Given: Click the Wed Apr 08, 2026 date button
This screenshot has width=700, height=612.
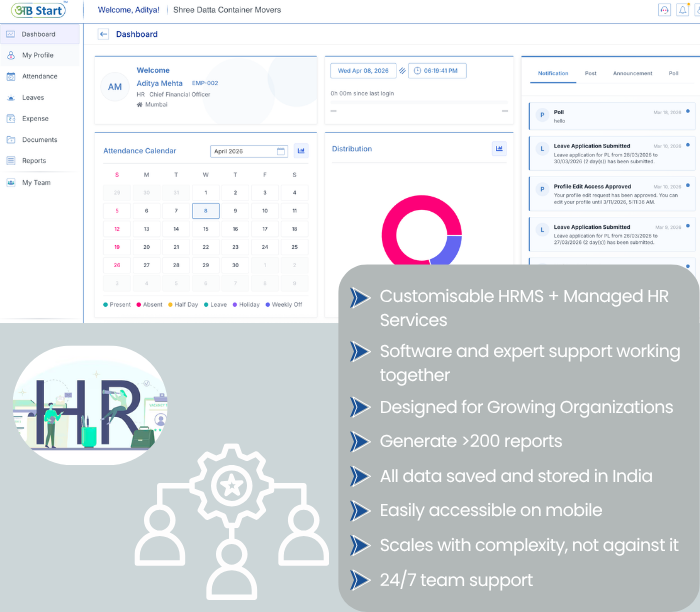Looking at the screenshot, I should (363, 71).
